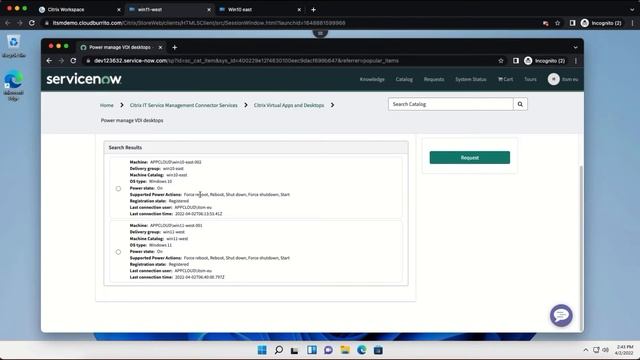Open the chat bubble widget

(x=561, y=316)
